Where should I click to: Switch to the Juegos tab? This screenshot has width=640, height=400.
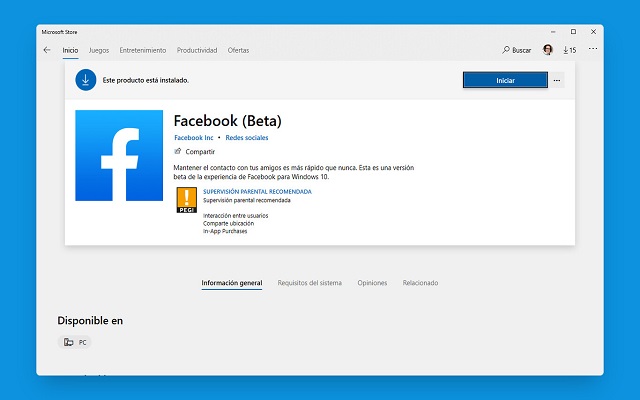tap(99, 50)
